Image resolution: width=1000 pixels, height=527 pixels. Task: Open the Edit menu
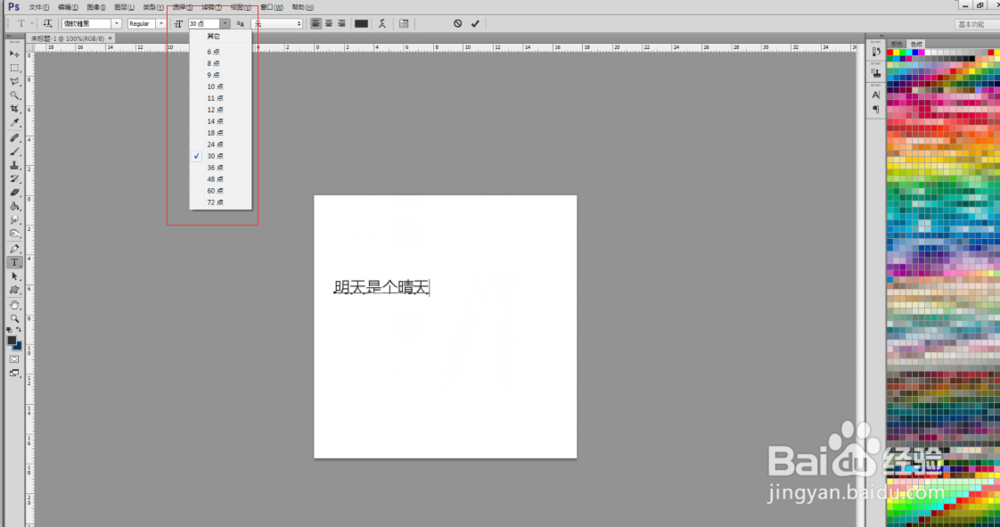[68, 7]
